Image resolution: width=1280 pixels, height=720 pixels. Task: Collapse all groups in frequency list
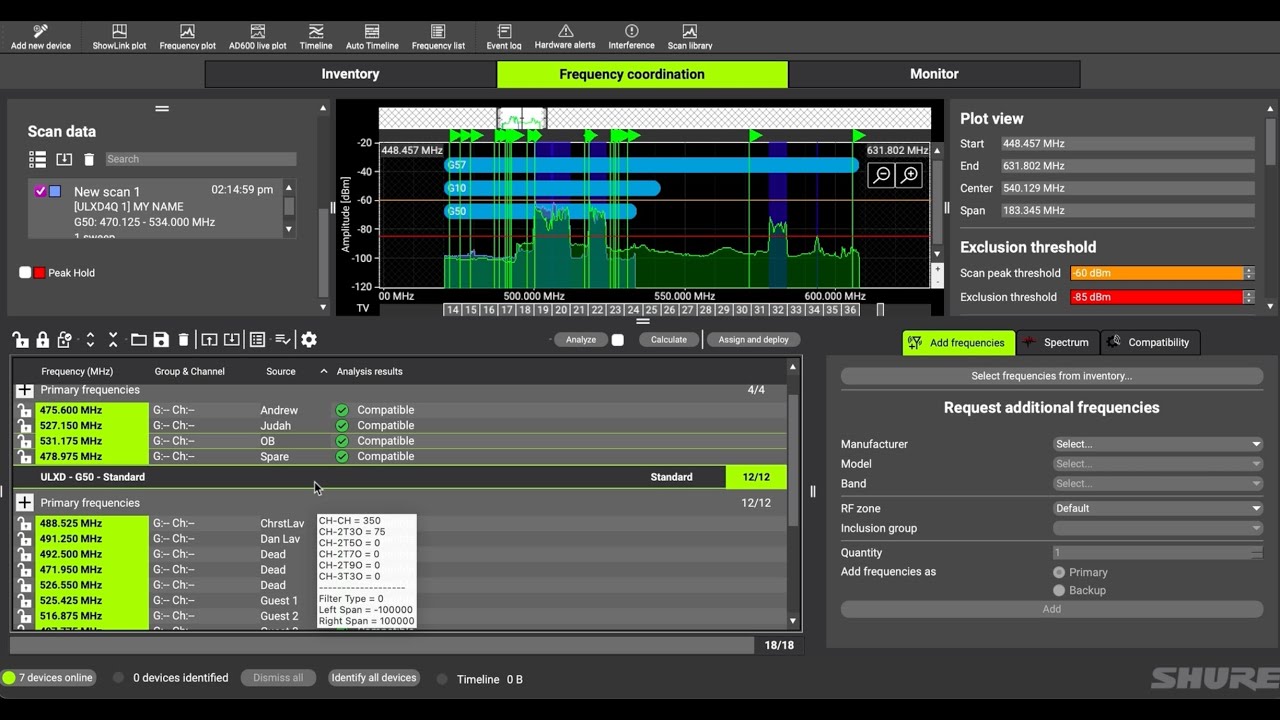pyautogui.click(x=113, y=340)
